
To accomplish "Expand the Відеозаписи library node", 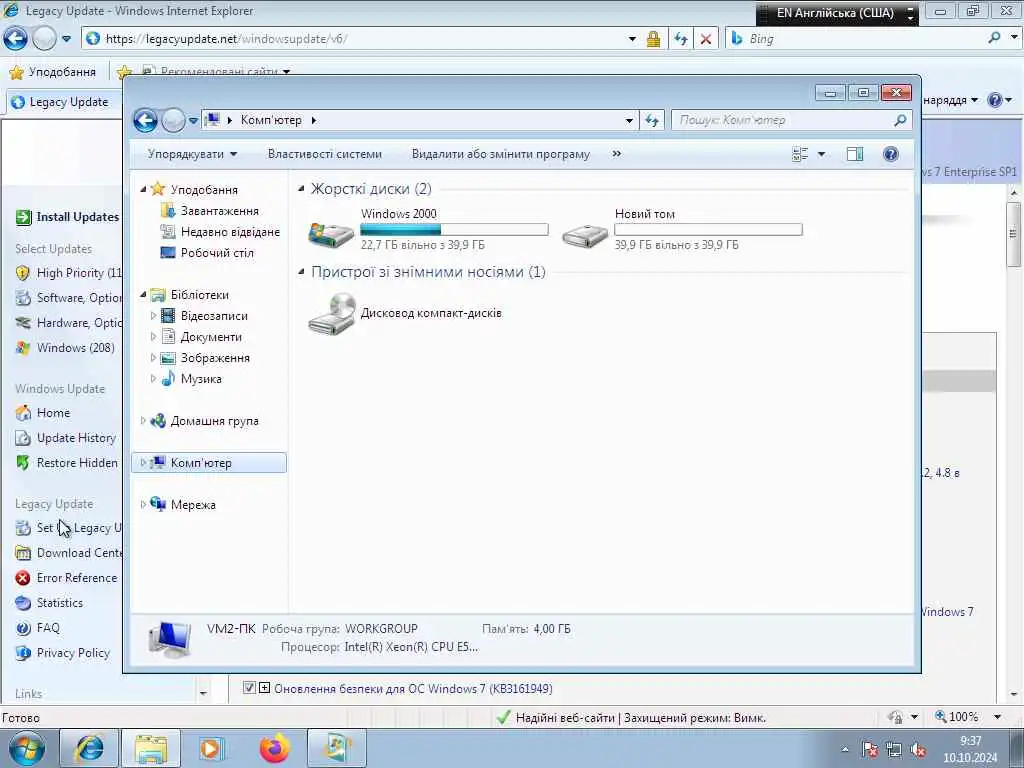I will 153,315.
